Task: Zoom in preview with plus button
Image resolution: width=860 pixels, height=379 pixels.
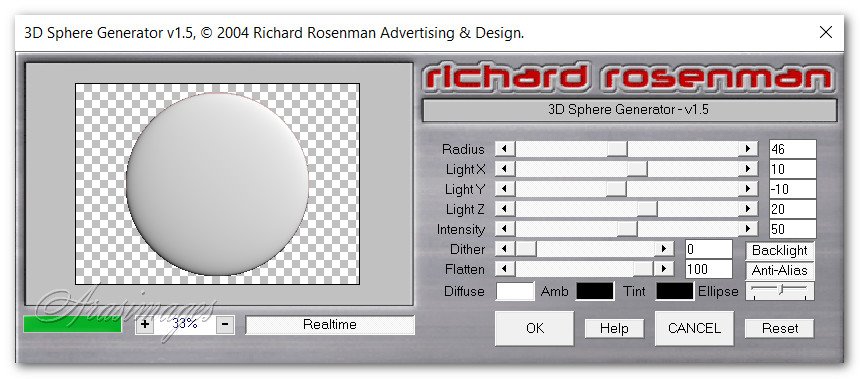Action: click(145, 324)
